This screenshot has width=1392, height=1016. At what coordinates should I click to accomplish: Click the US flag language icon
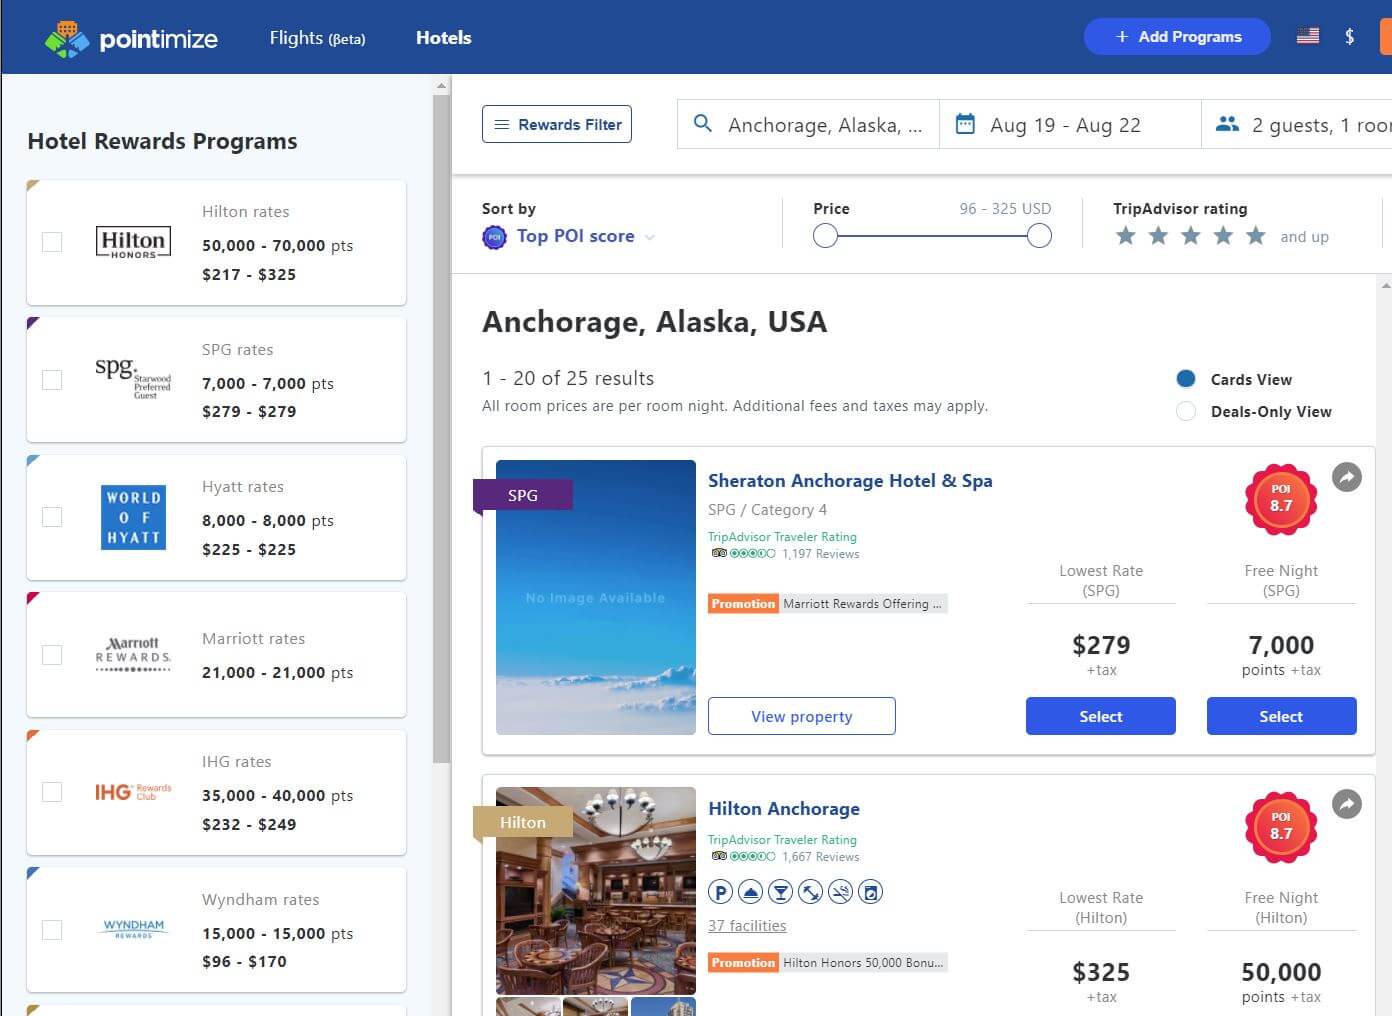[1308, 36]
